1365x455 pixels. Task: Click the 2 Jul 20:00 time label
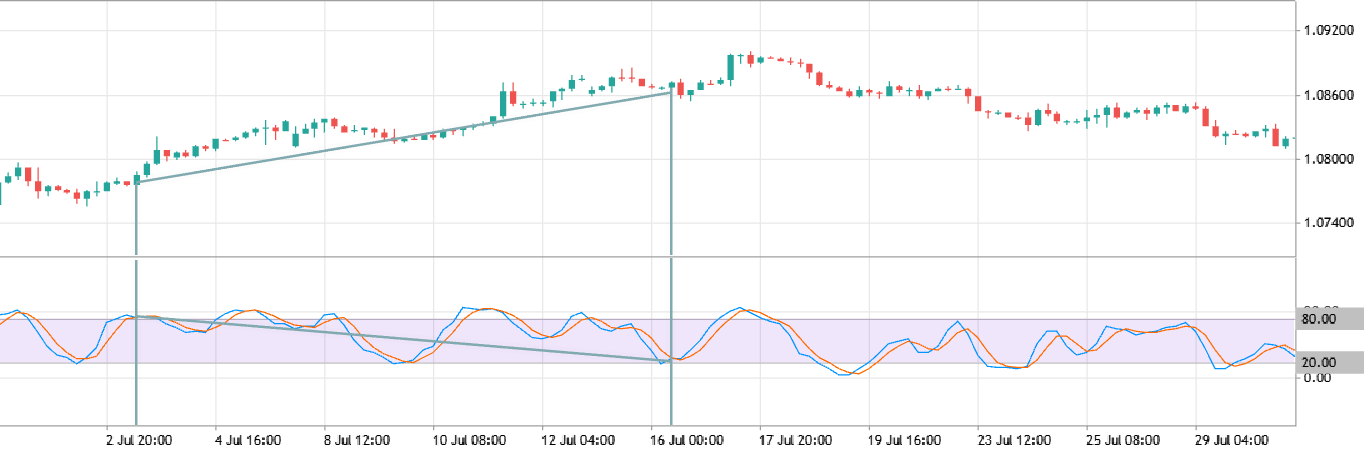[140, 440]
